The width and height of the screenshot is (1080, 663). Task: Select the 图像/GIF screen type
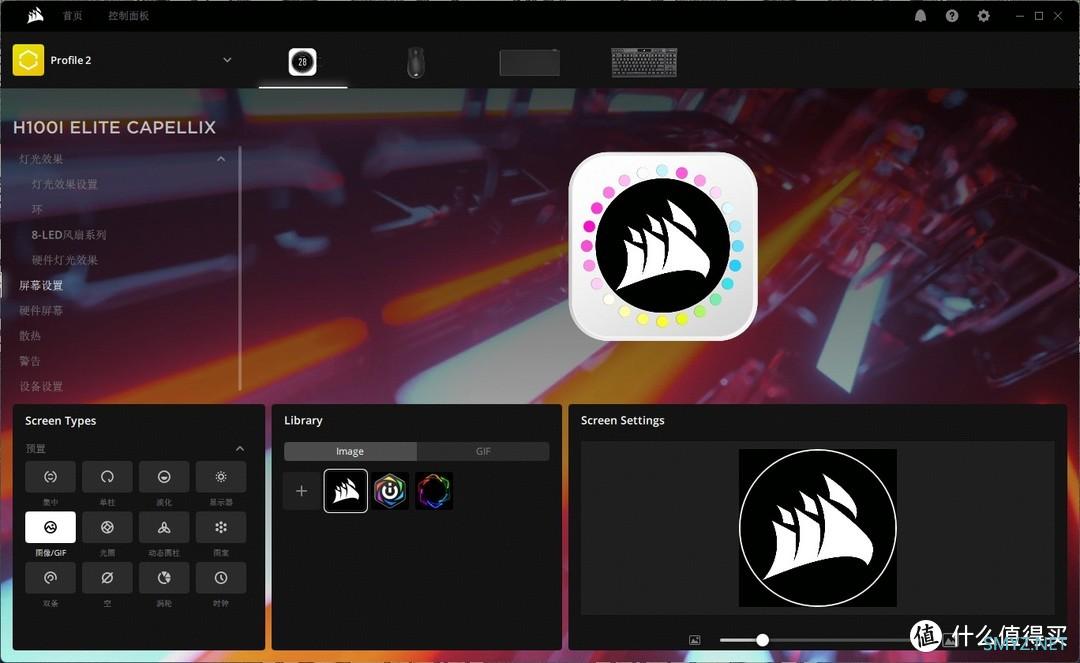point(50,527)
